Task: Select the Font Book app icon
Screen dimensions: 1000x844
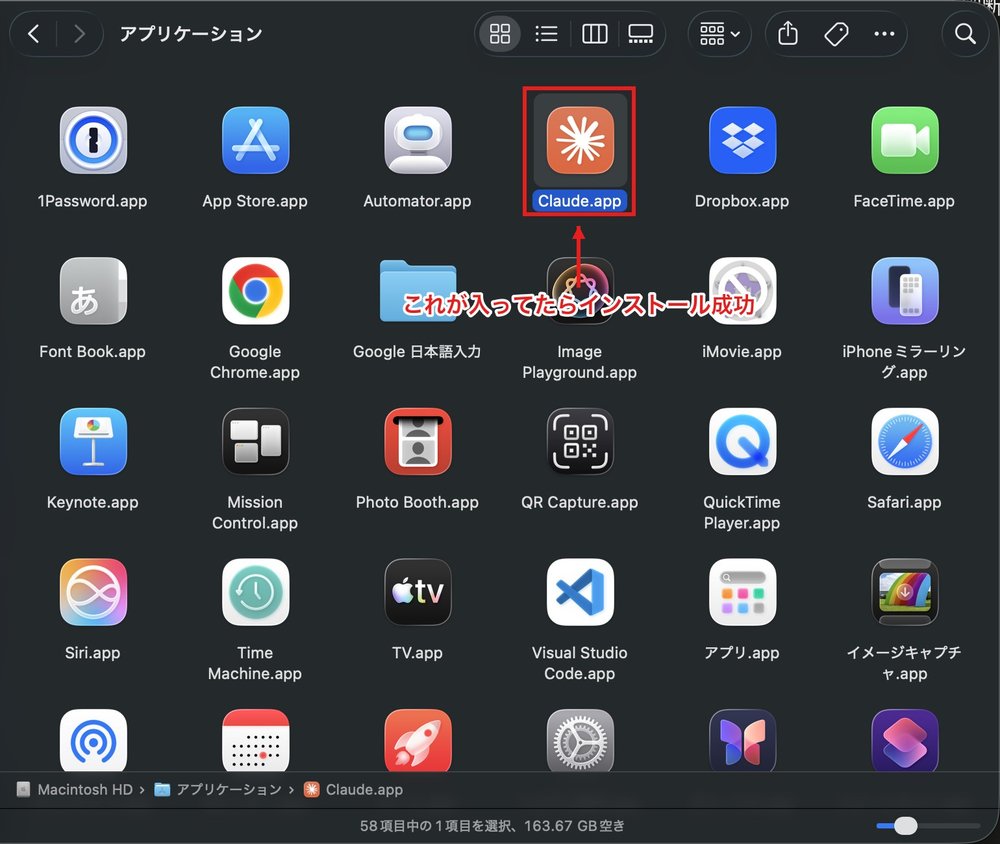Action: pos(93,291)
